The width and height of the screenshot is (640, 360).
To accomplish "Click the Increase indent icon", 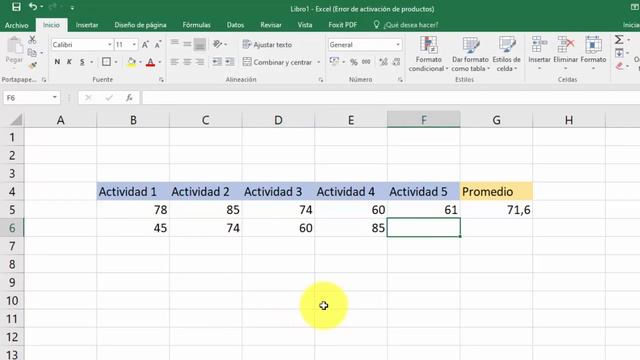I will (x=230, y=62).
